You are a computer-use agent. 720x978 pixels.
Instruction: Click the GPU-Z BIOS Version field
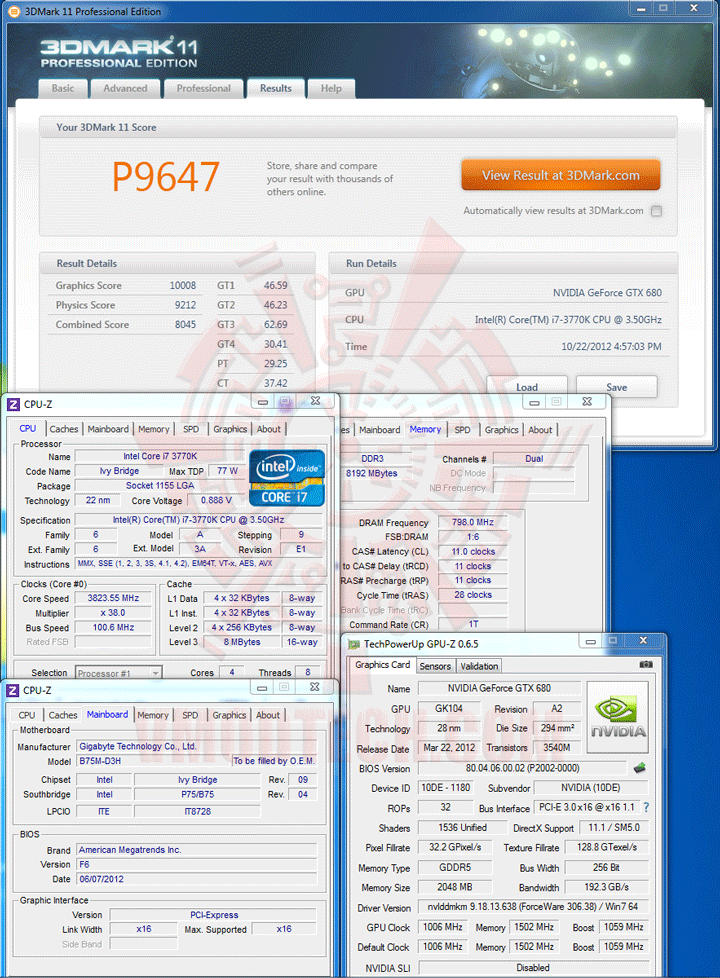click(523, 768)
